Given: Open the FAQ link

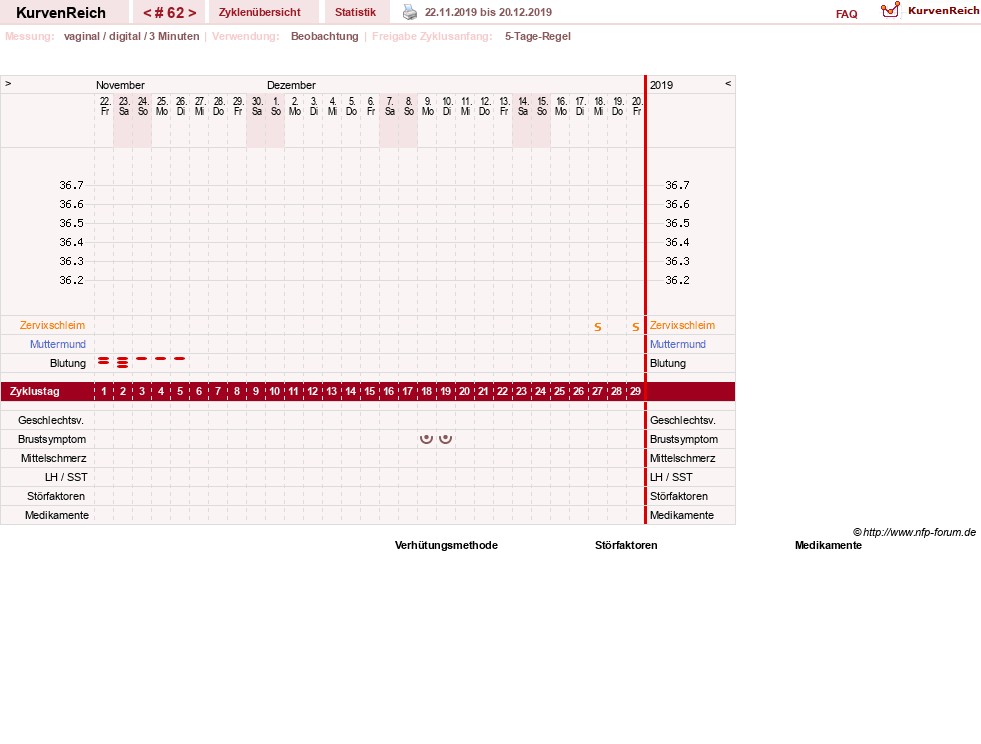Looking at the screenshot, I should click(x=846, y=14).
